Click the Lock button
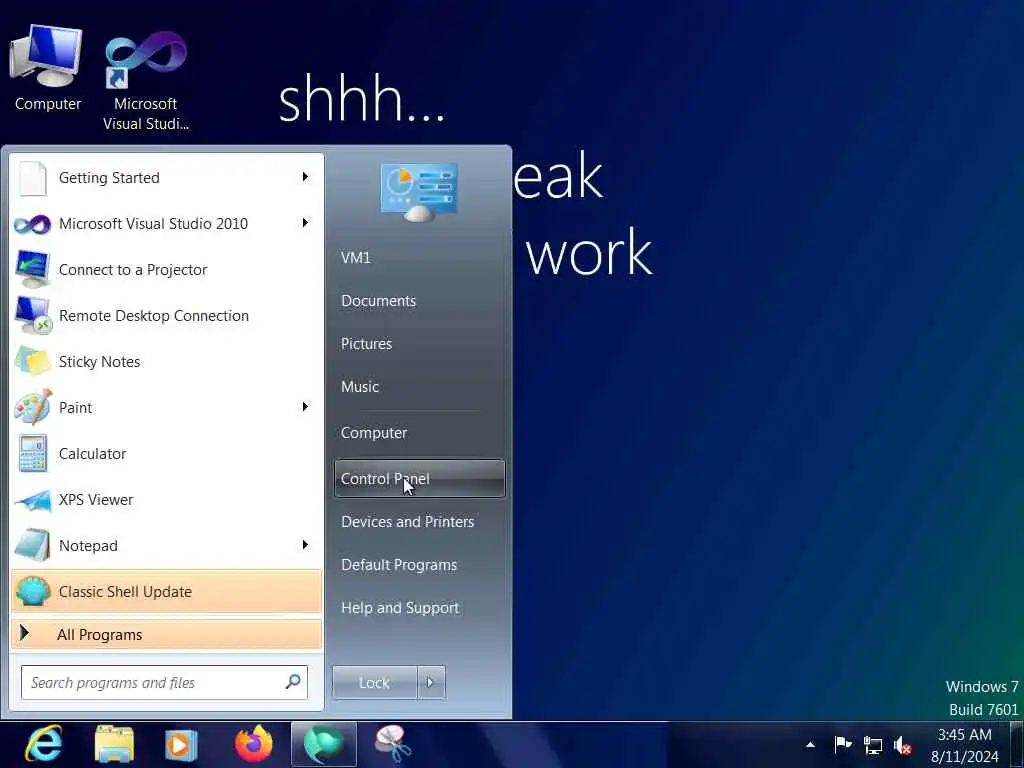1024x768 pixels. (x=374, y=682)
